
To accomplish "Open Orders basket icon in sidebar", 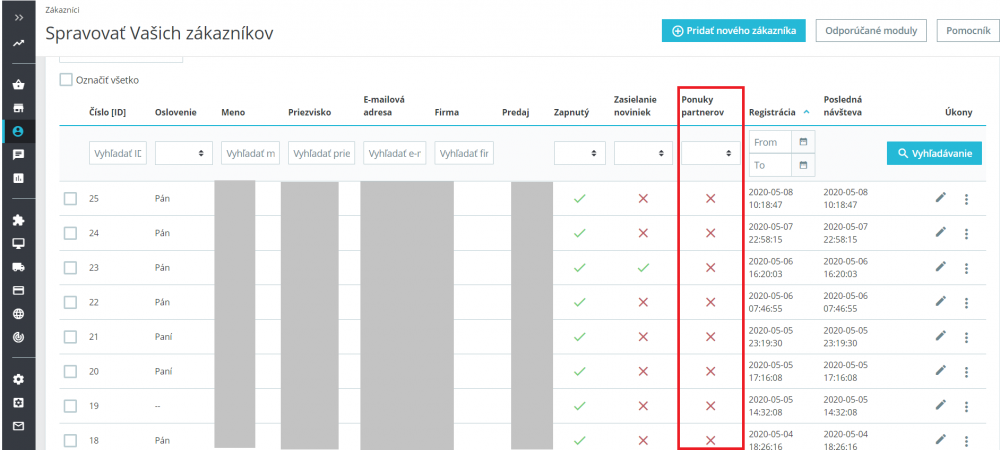I will (18, 84).
